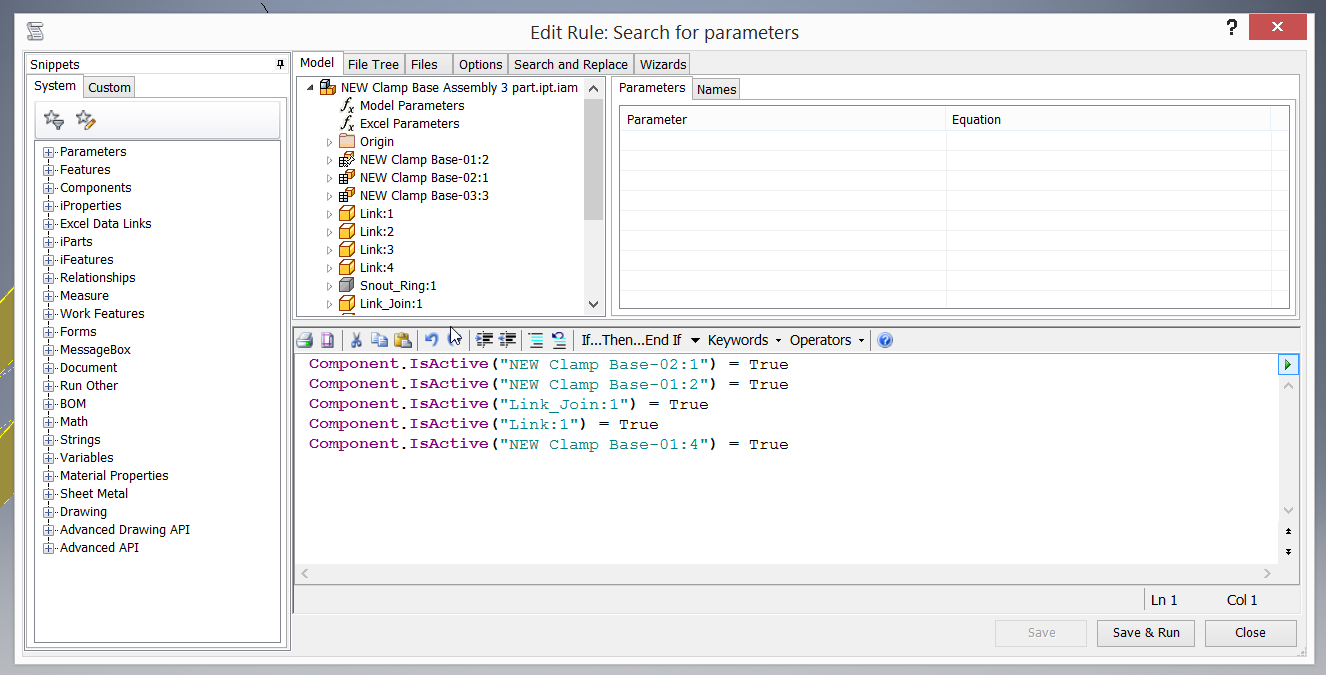Click the Cut scissors icon
The height and width of the screenshot is (675, 1326).
point(356,340)
